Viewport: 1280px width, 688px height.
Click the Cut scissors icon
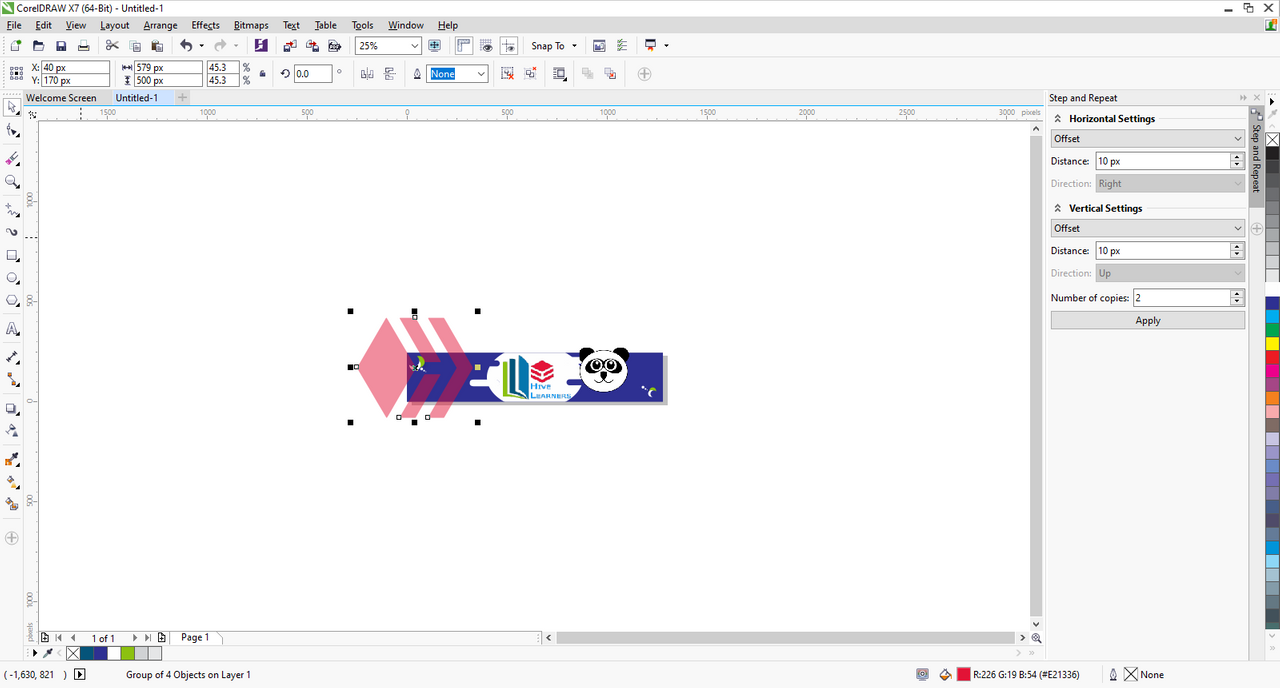(x=112, y=46)
